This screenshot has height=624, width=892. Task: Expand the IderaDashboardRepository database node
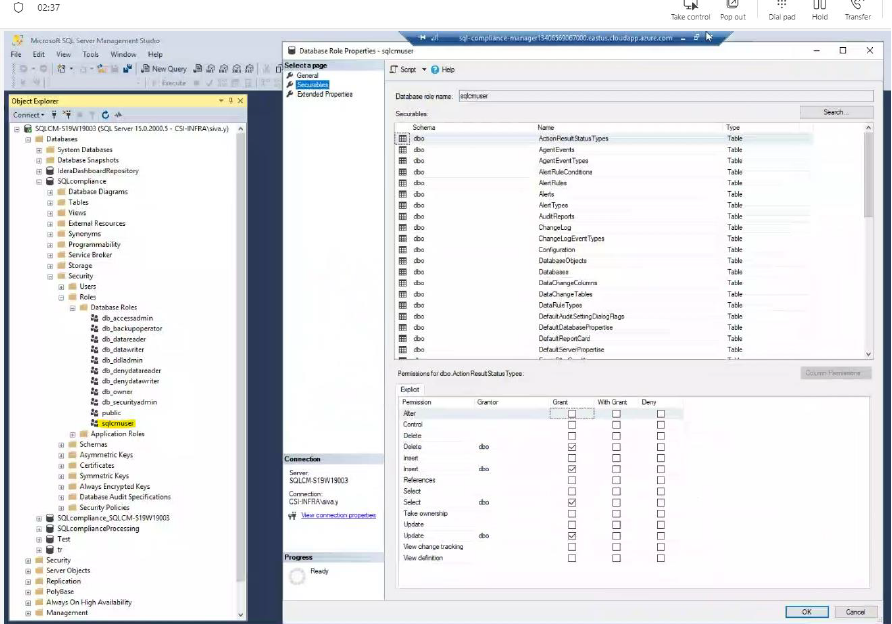39,171
